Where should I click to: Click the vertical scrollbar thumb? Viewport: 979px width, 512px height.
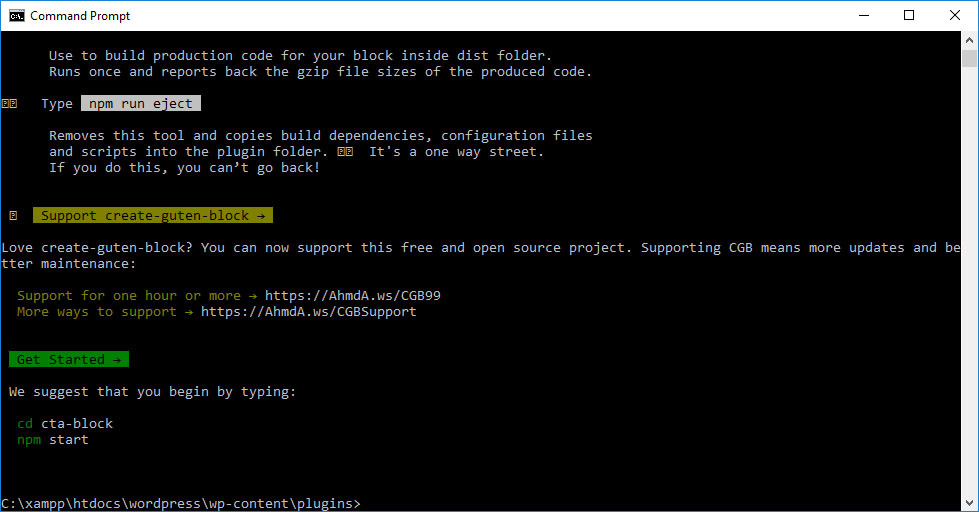click(969, 57)
